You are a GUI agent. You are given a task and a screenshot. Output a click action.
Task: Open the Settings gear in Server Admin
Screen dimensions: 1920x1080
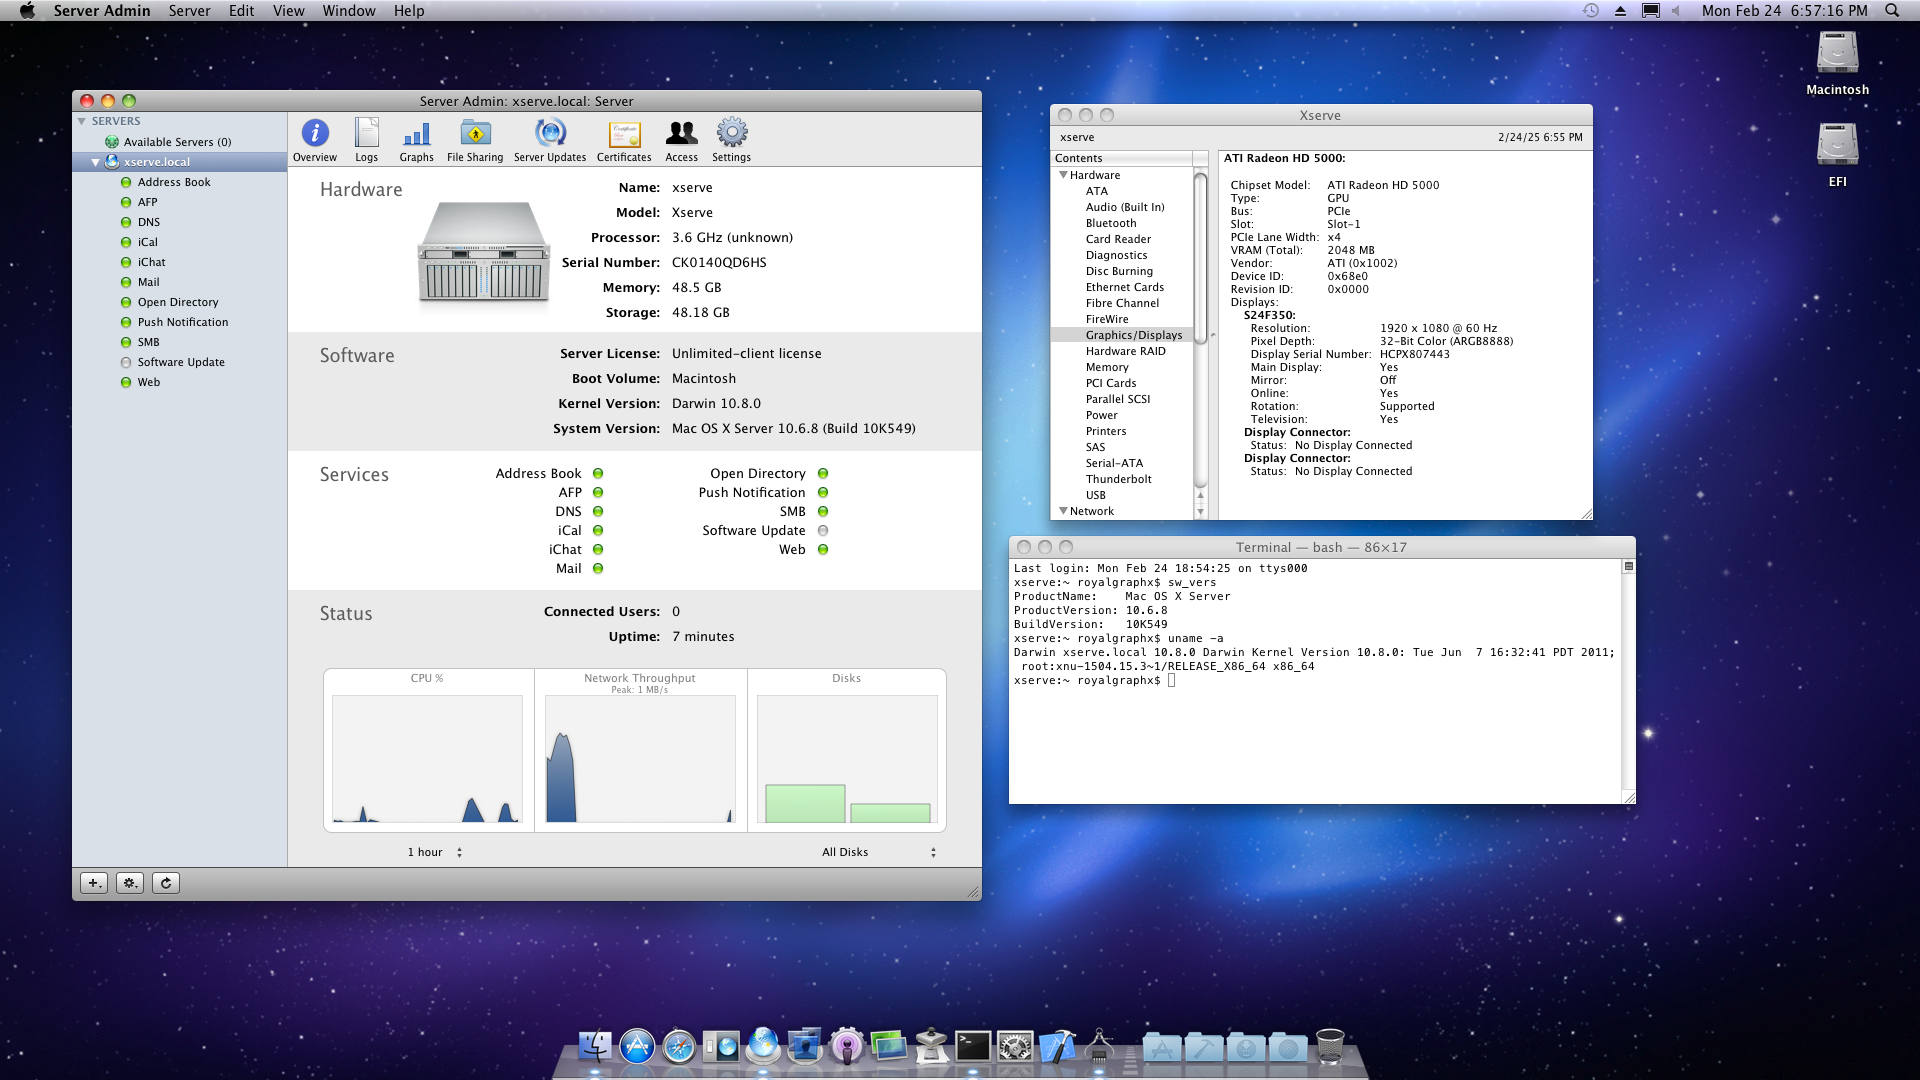pyautogui.click(x=731, y=140)
